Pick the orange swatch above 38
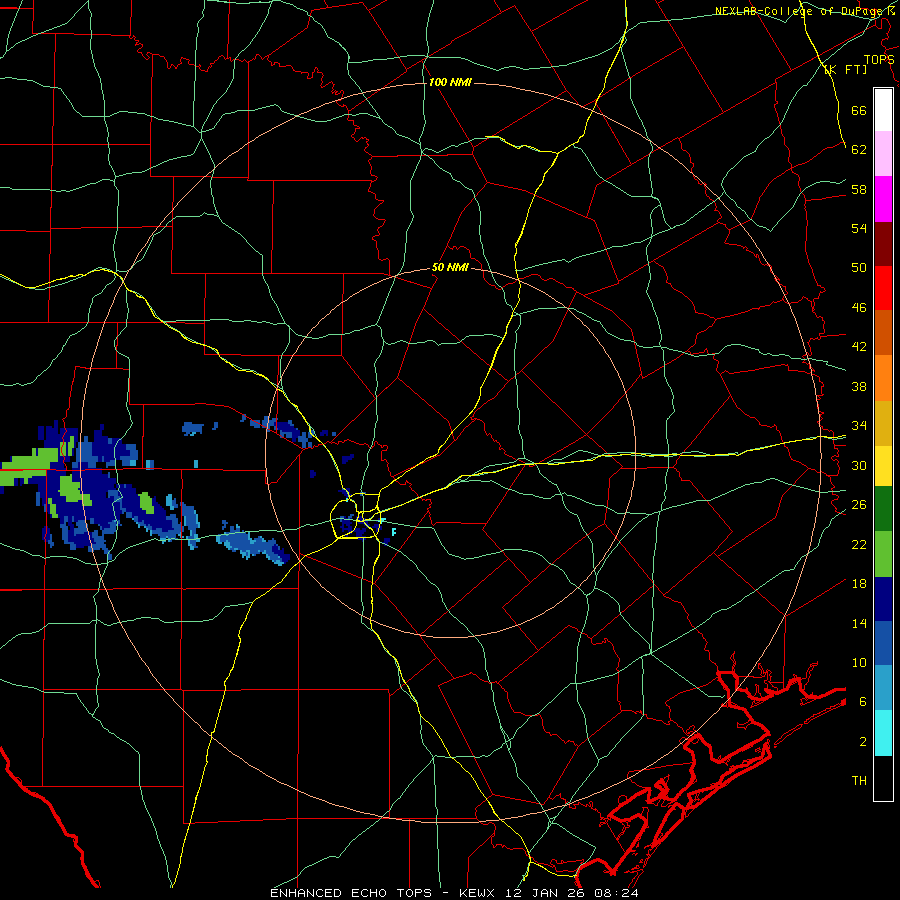 coord(883,378)
